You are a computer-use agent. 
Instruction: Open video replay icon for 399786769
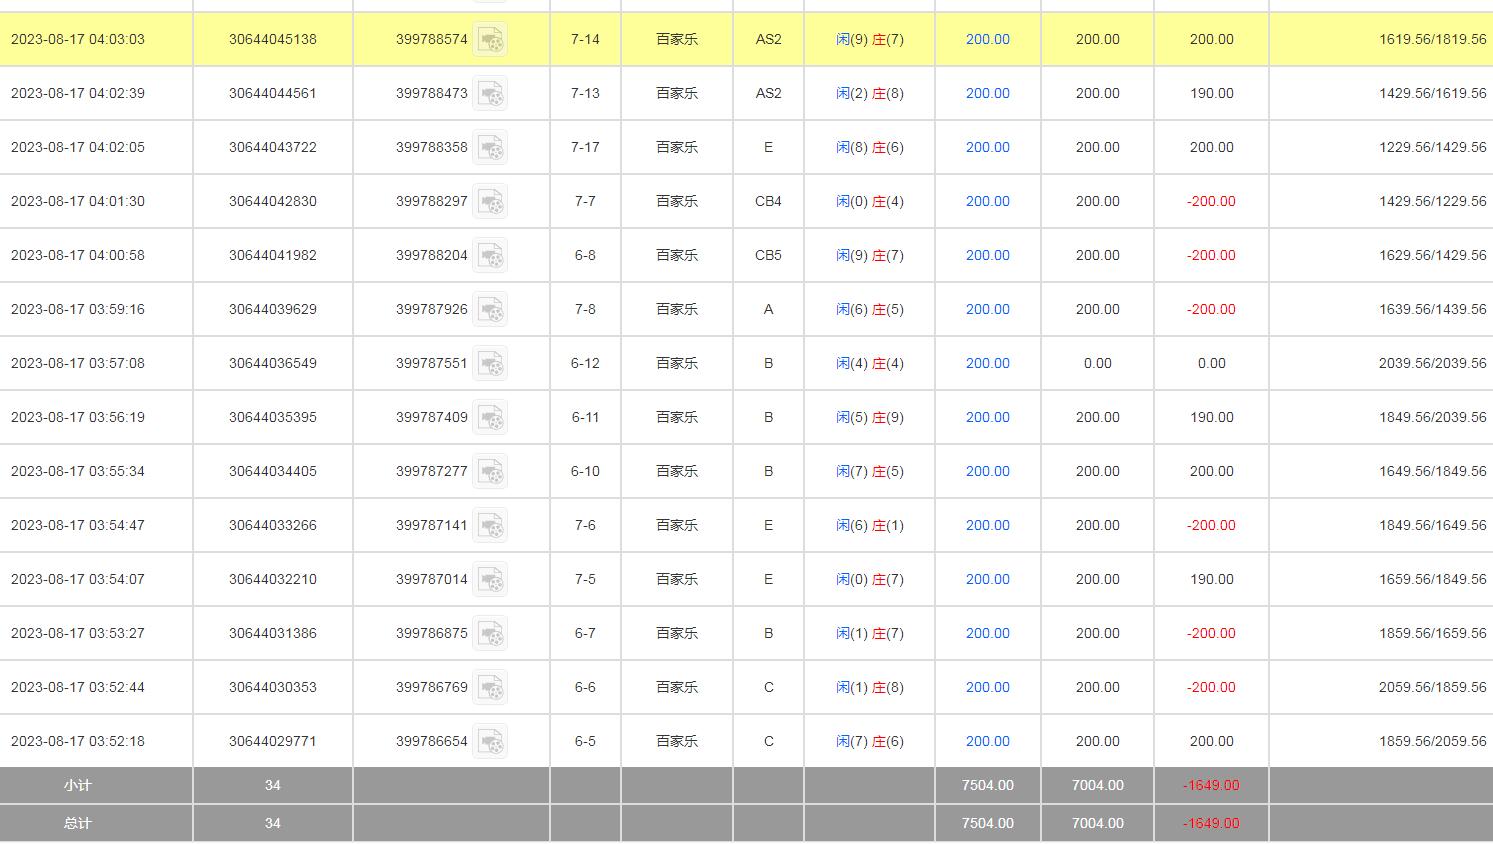click(x=490, y=688)
